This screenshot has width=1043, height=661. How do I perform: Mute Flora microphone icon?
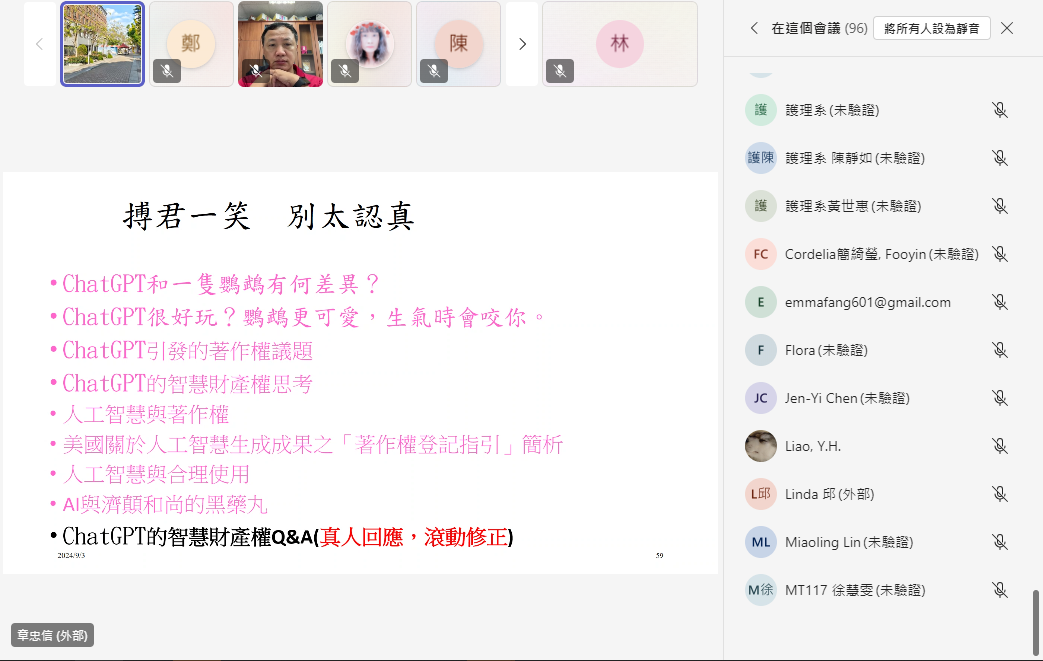coord(999,350)
